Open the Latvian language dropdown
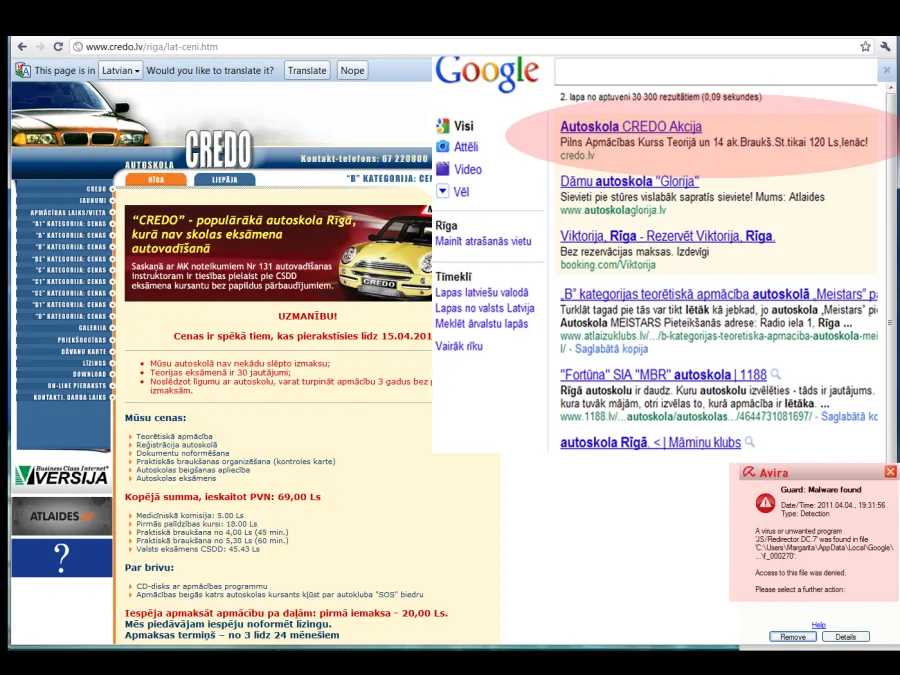The width and height of the screenshot is (900, 675). (121, 71)
